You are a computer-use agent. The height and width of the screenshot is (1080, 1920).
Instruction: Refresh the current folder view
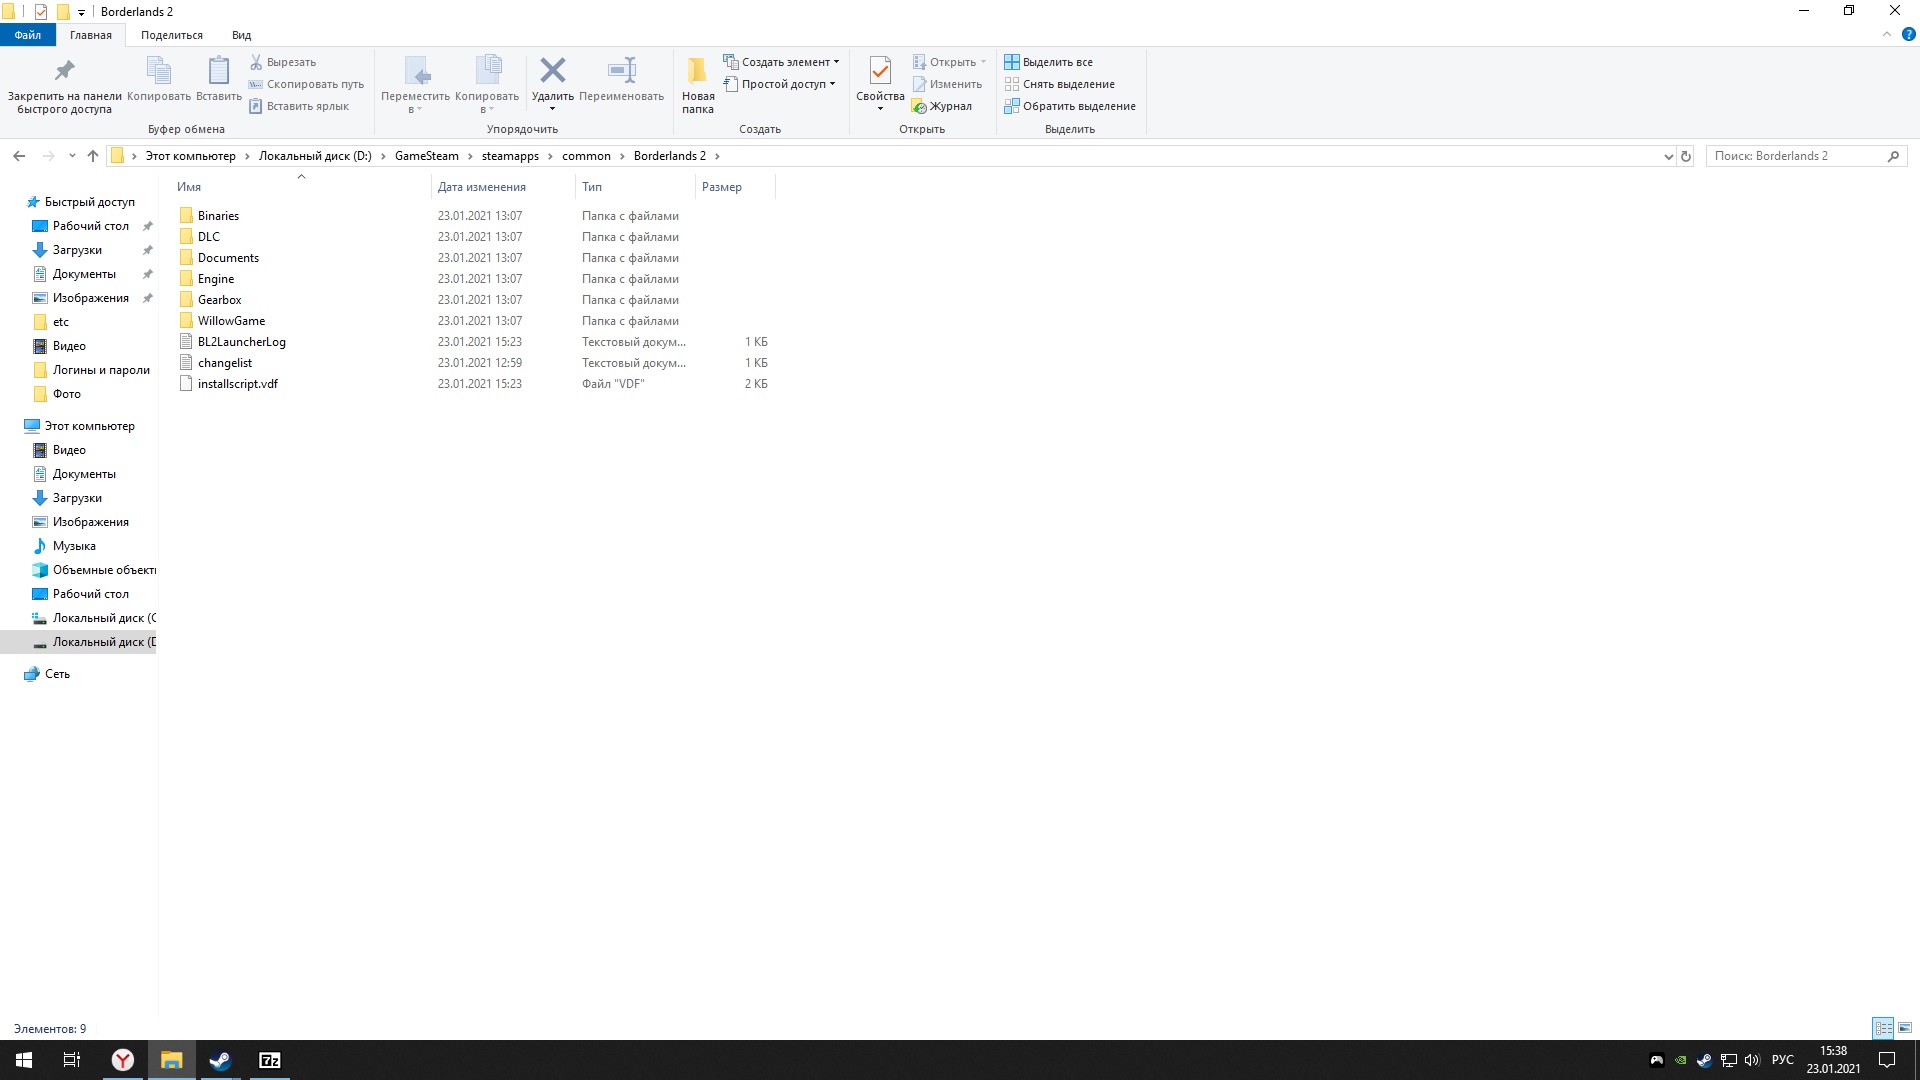(x=1686, y=156)
